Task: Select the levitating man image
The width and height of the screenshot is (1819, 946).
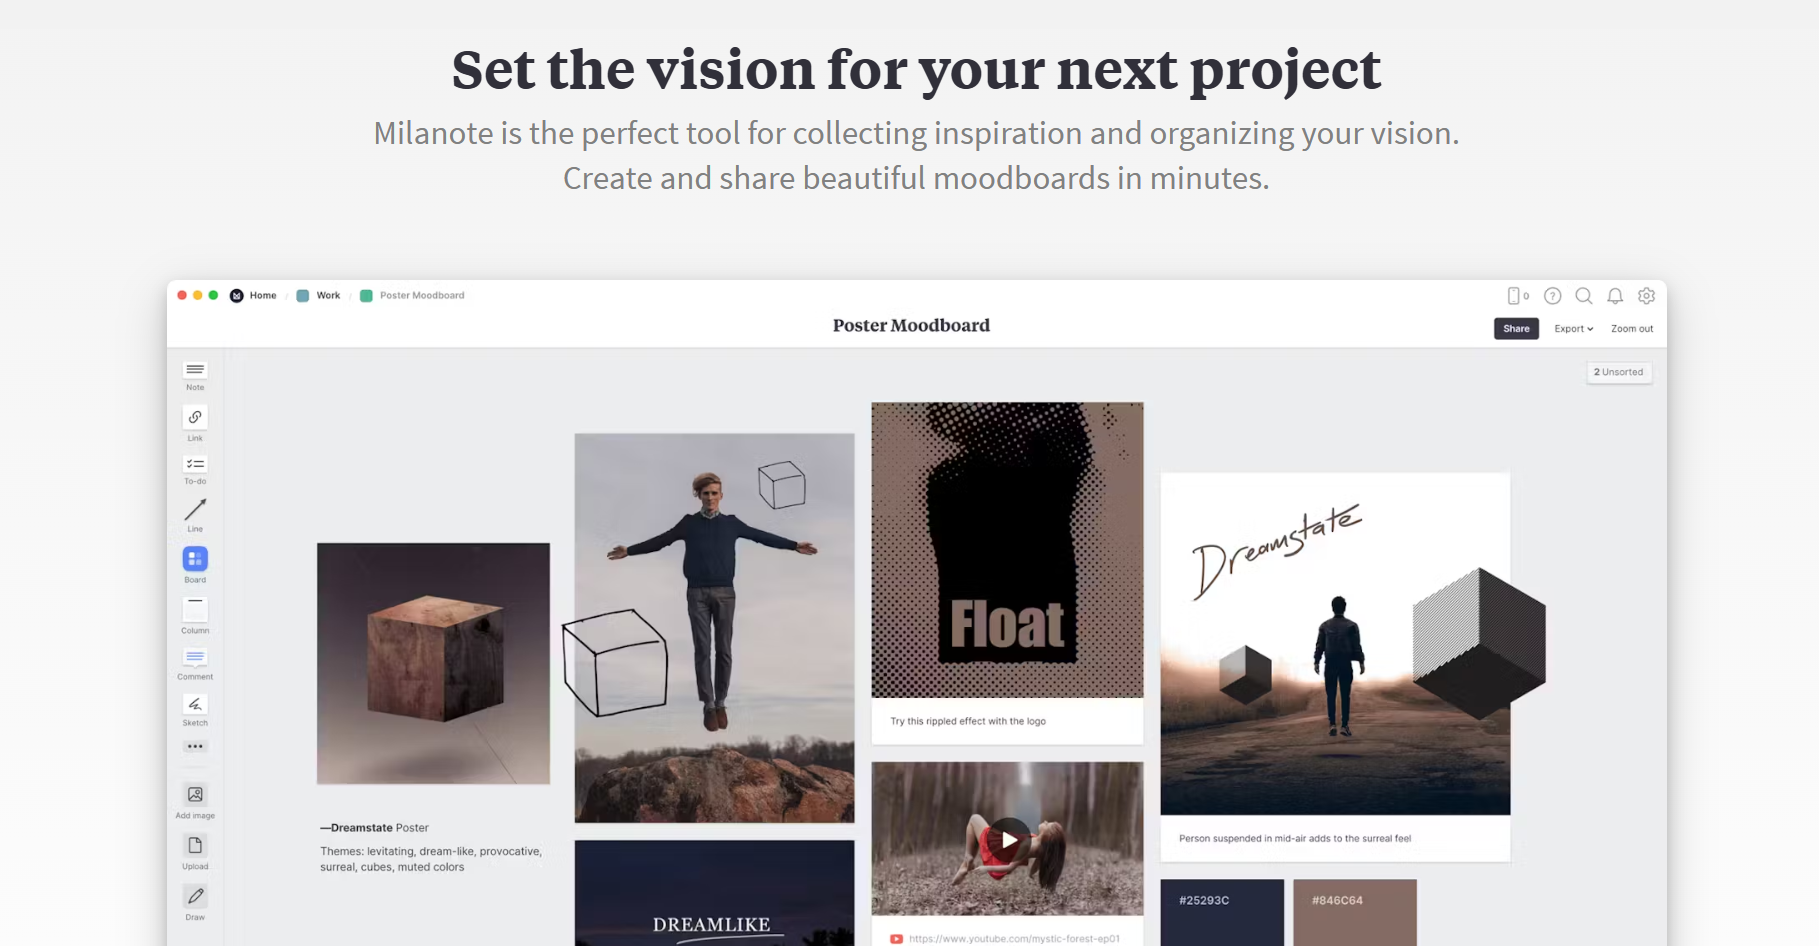Action: coord(714,628)
